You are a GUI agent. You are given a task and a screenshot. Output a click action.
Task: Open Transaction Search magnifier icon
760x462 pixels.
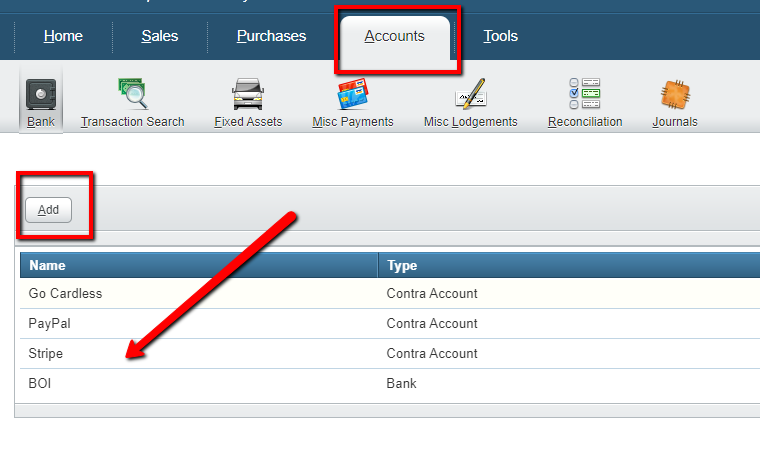(132, 94)
